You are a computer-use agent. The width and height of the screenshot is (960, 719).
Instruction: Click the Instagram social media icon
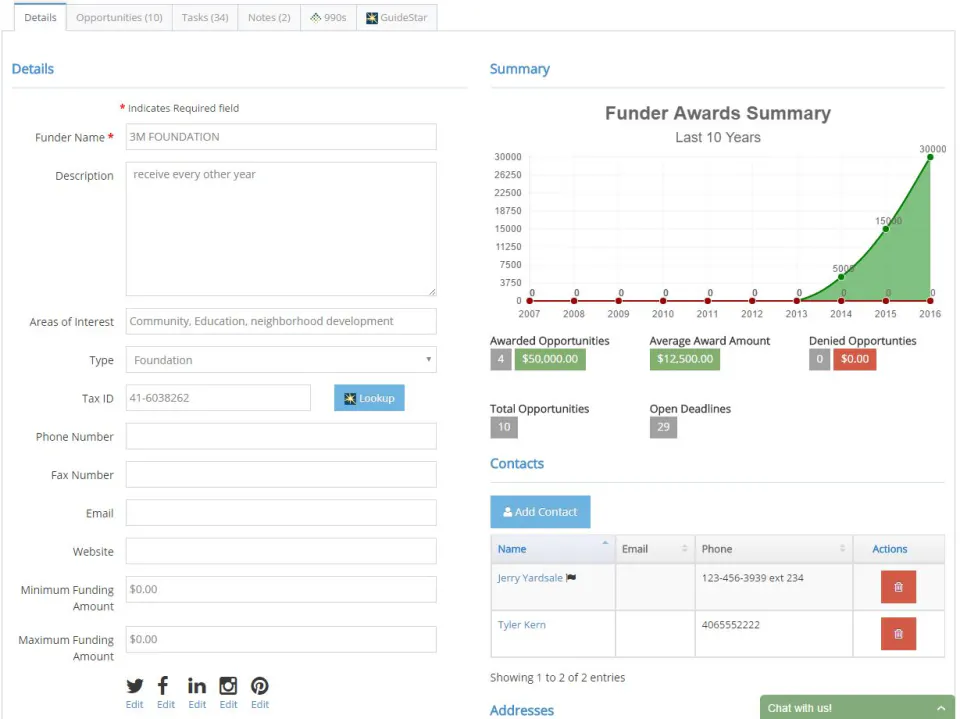[x=228, y=686]
